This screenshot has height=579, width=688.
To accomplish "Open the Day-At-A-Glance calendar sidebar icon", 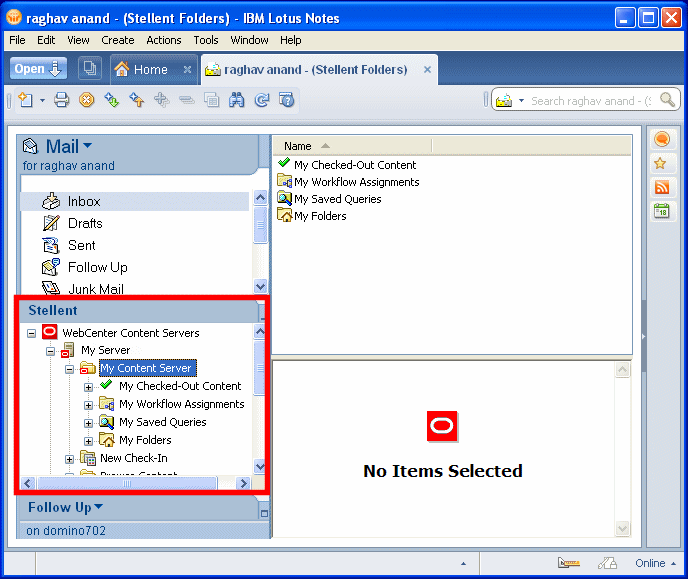I will [662, 211].
